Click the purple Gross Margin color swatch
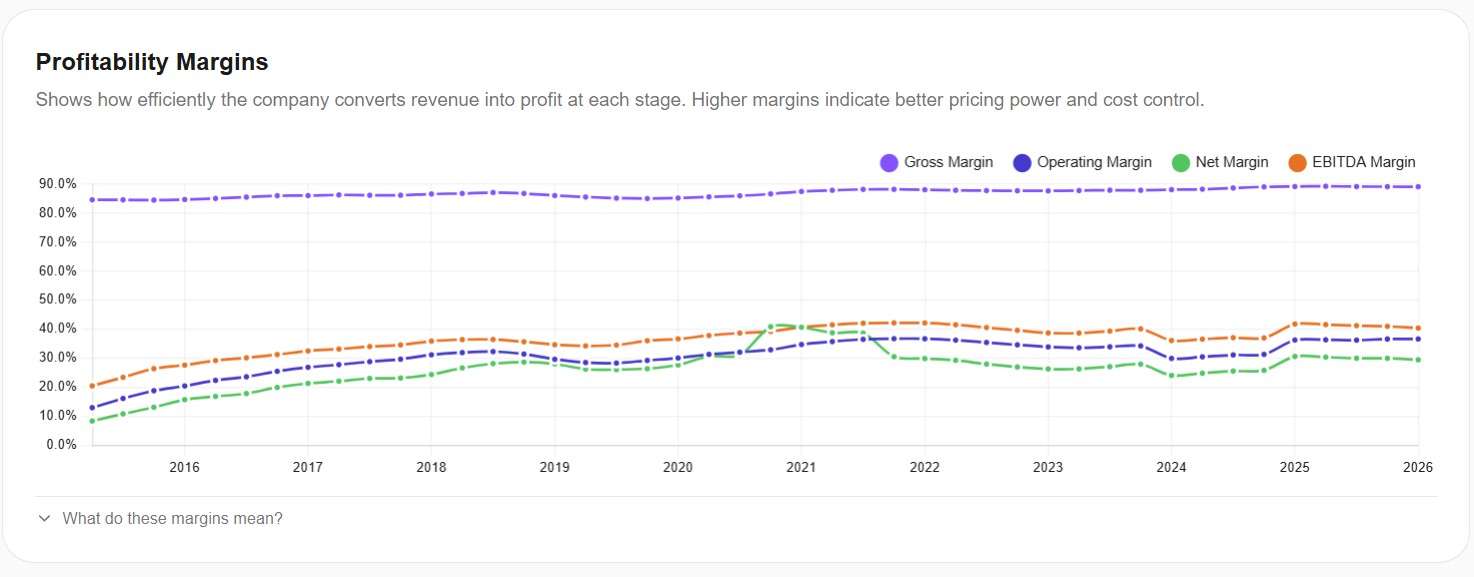 (x=888, y=162)
